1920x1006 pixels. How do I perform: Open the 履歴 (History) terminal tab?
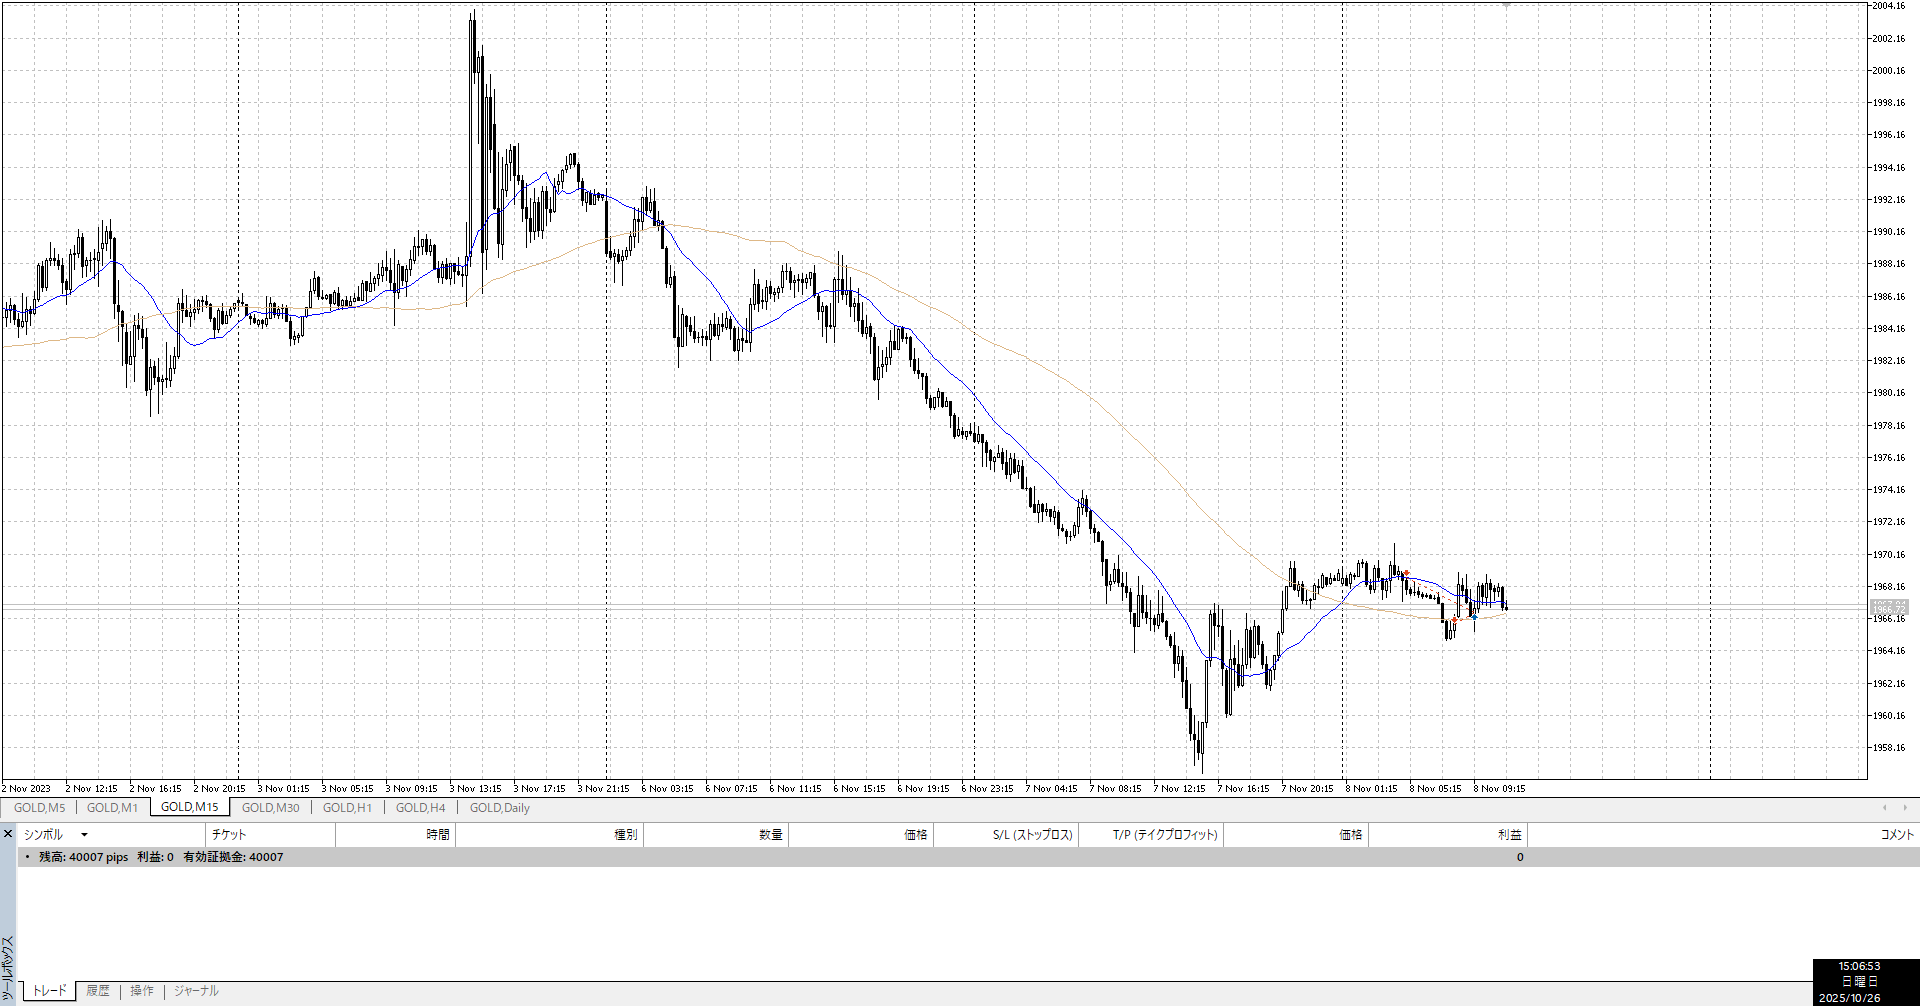[x=98, y=991]
